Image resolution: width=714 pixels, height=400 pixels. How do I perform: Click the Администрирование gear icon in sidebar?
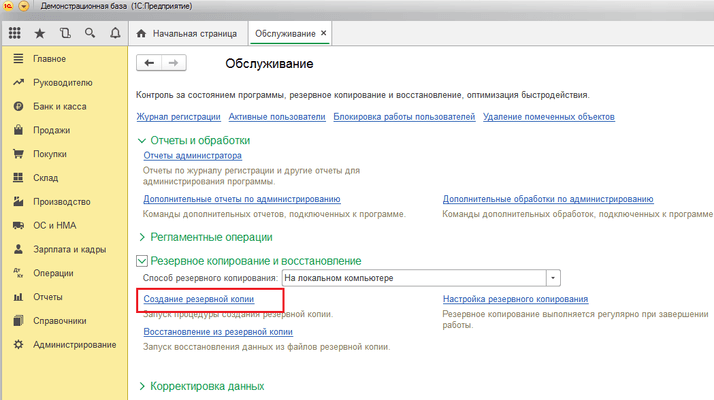click(x=18, y=345)
